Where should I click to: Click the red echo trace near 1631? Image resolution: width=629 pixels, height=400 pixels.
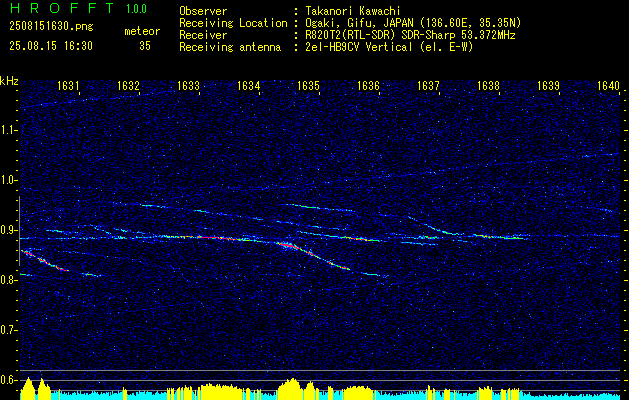tap(45, 261)
